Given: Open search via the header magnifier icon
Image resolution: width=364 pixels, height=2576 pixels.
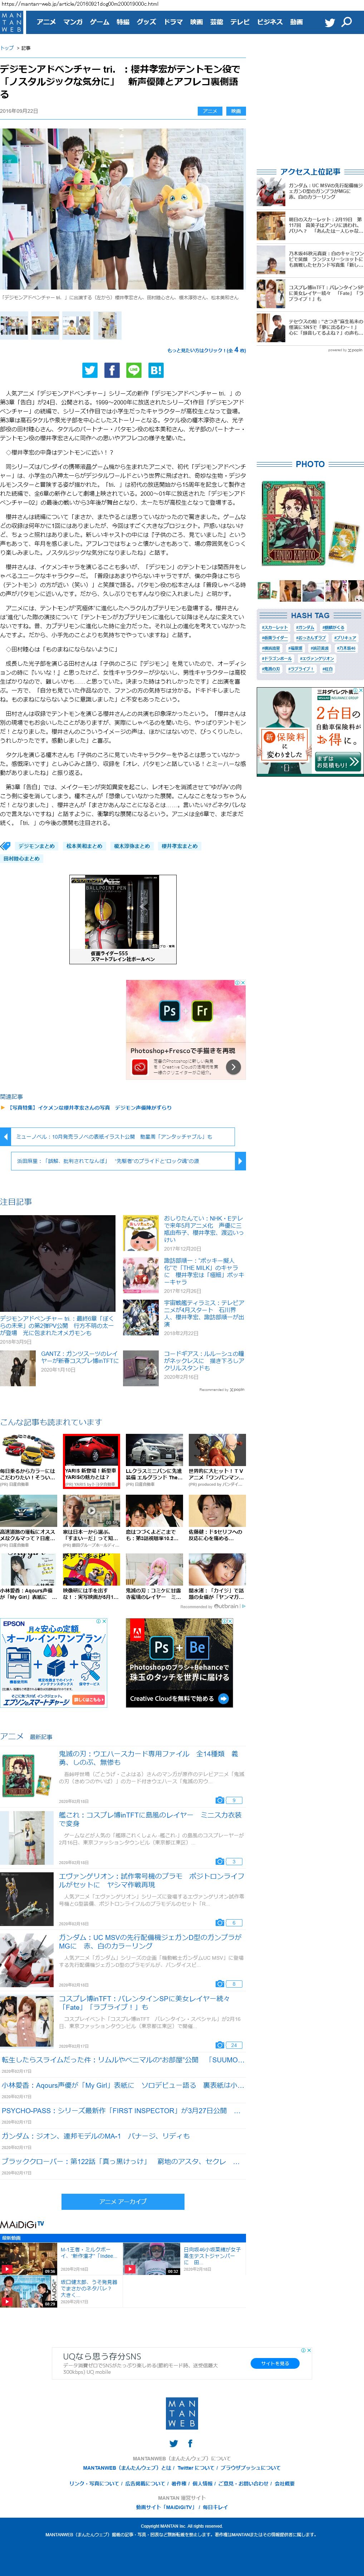Looking at the screenshot, I should tap(347, 22).
